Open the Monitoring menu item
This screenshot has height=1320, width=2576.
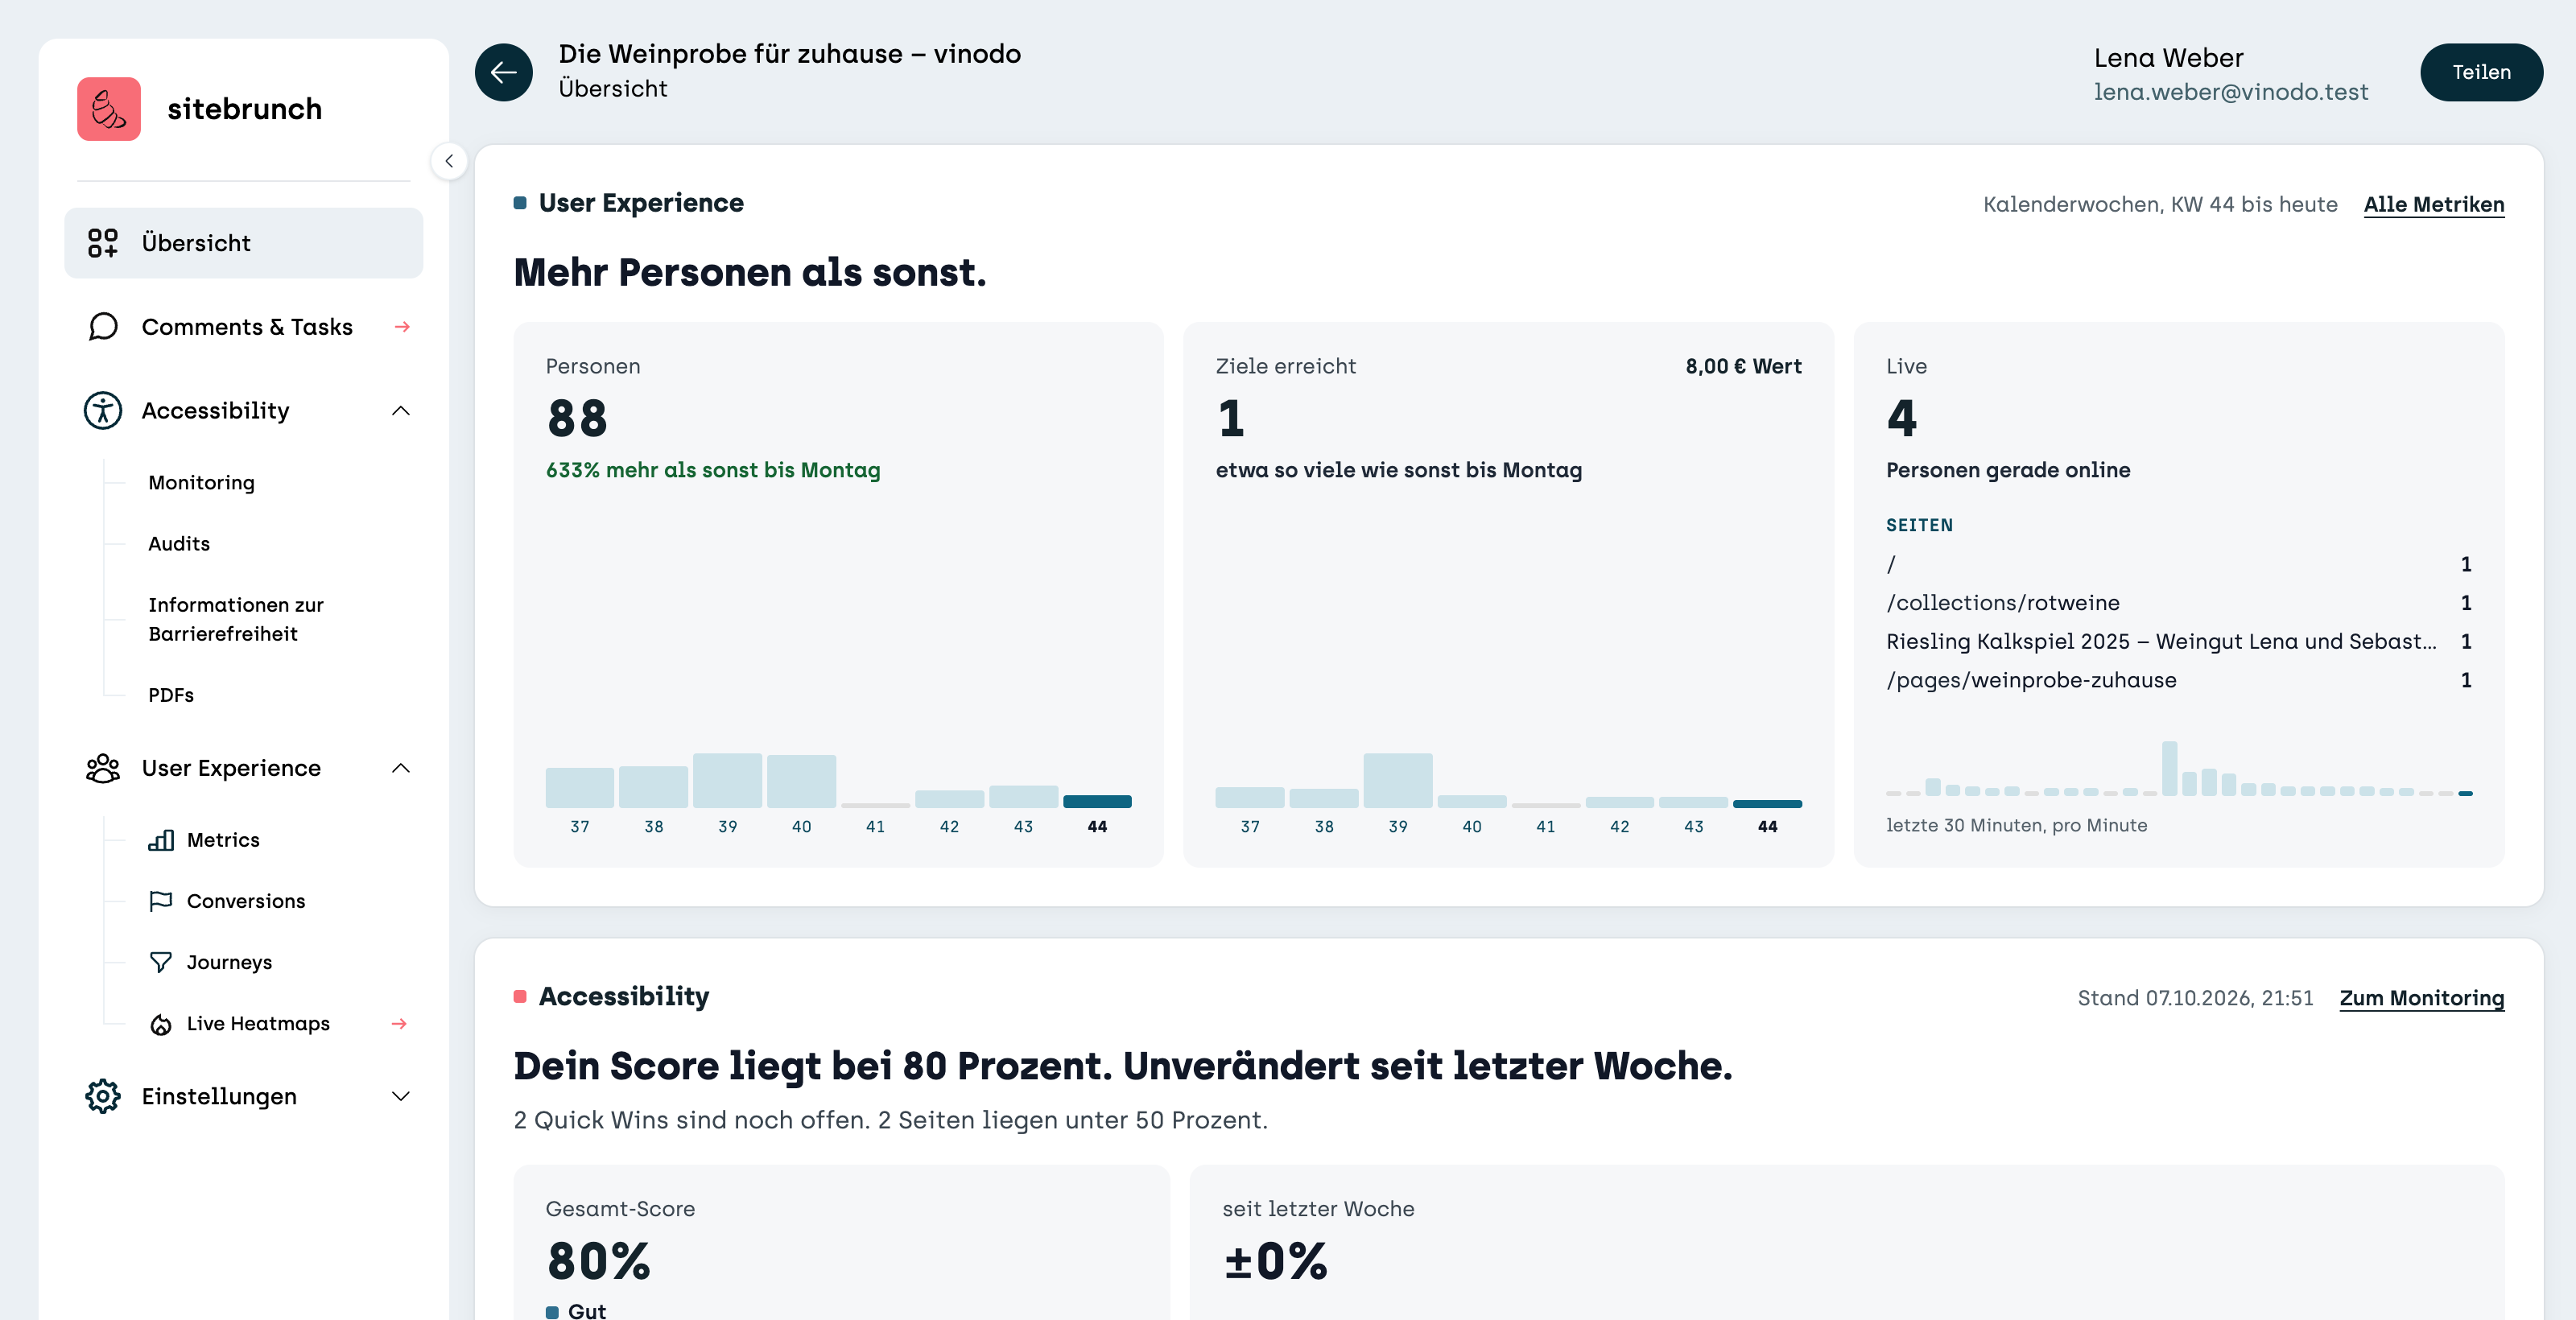(x=202, y=482)
